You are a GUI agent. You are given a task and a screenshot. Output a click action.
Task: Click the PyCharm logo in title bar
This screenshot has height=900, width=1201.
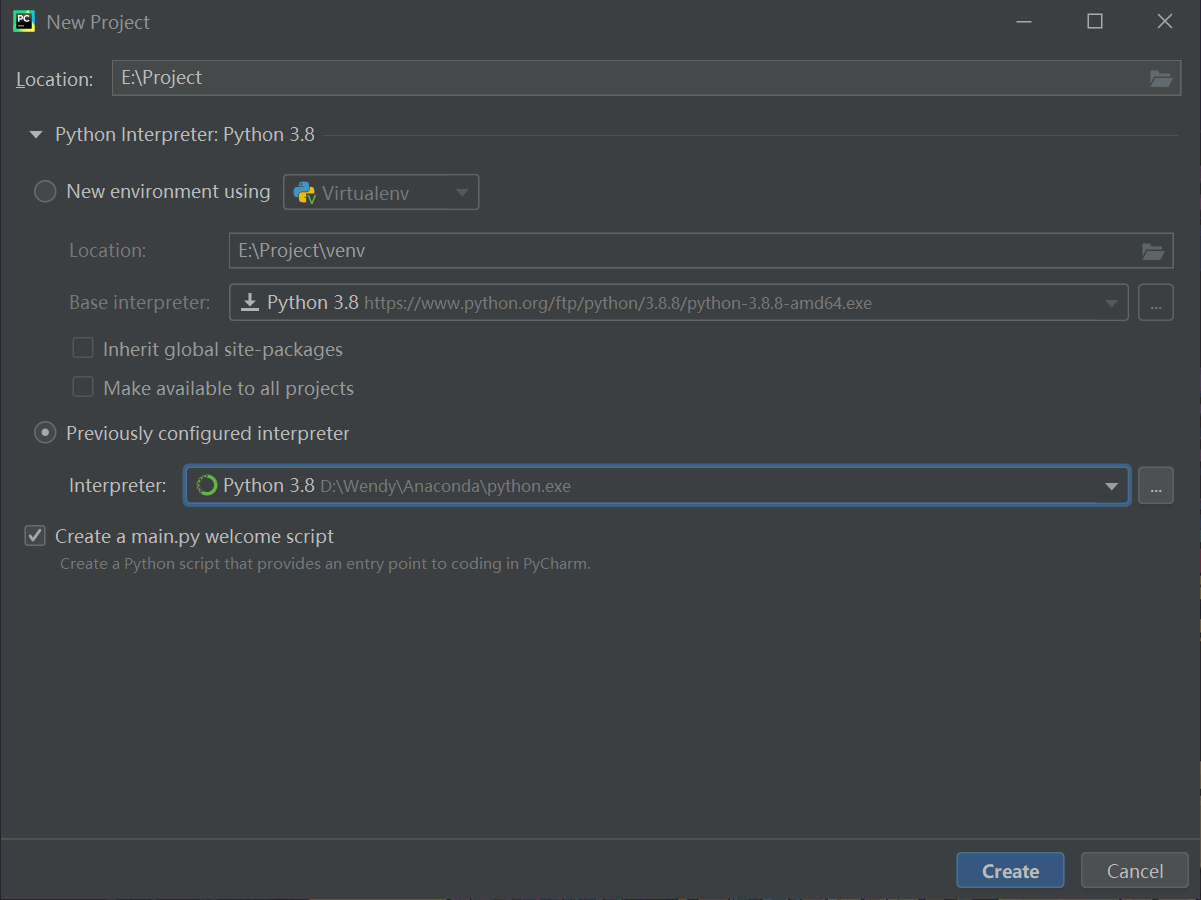(x=24, y=21)
